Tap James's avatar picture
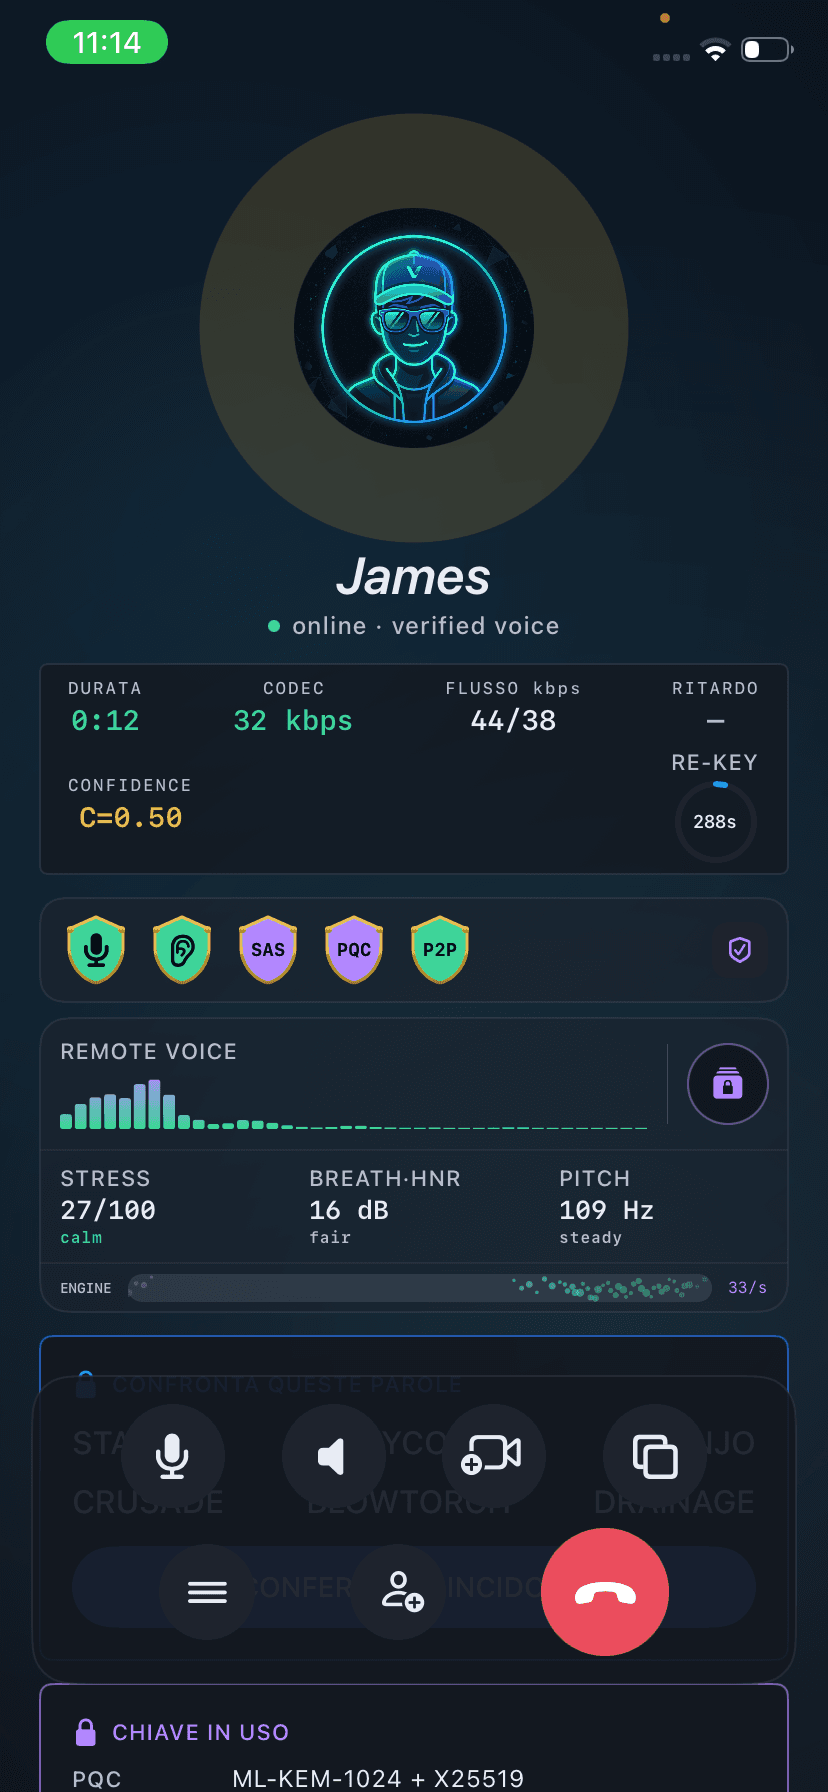This screenshot has width=828, height=1792. [x=414, y=328]
